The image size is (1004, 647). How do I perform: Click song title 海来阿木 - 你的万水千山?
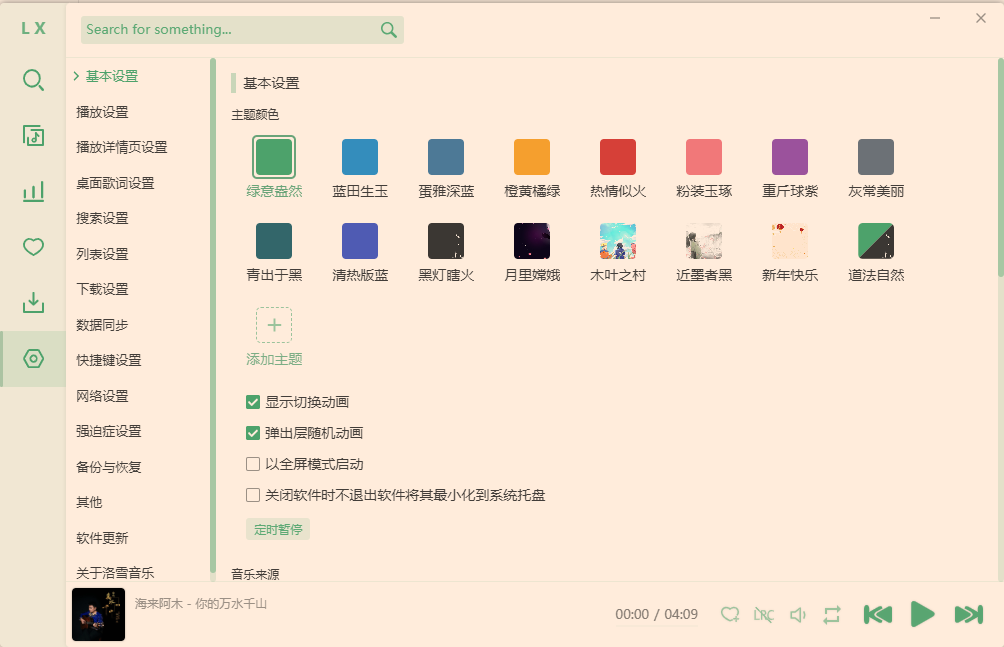click(200, 603)
